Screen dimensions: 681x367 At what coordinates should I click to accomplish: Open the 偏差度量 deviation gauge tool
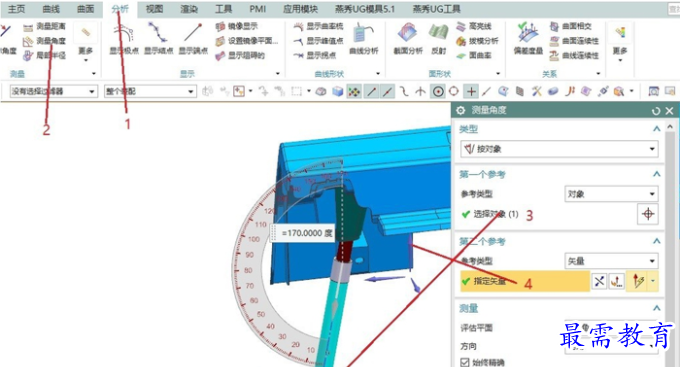(x=528, y=39)
